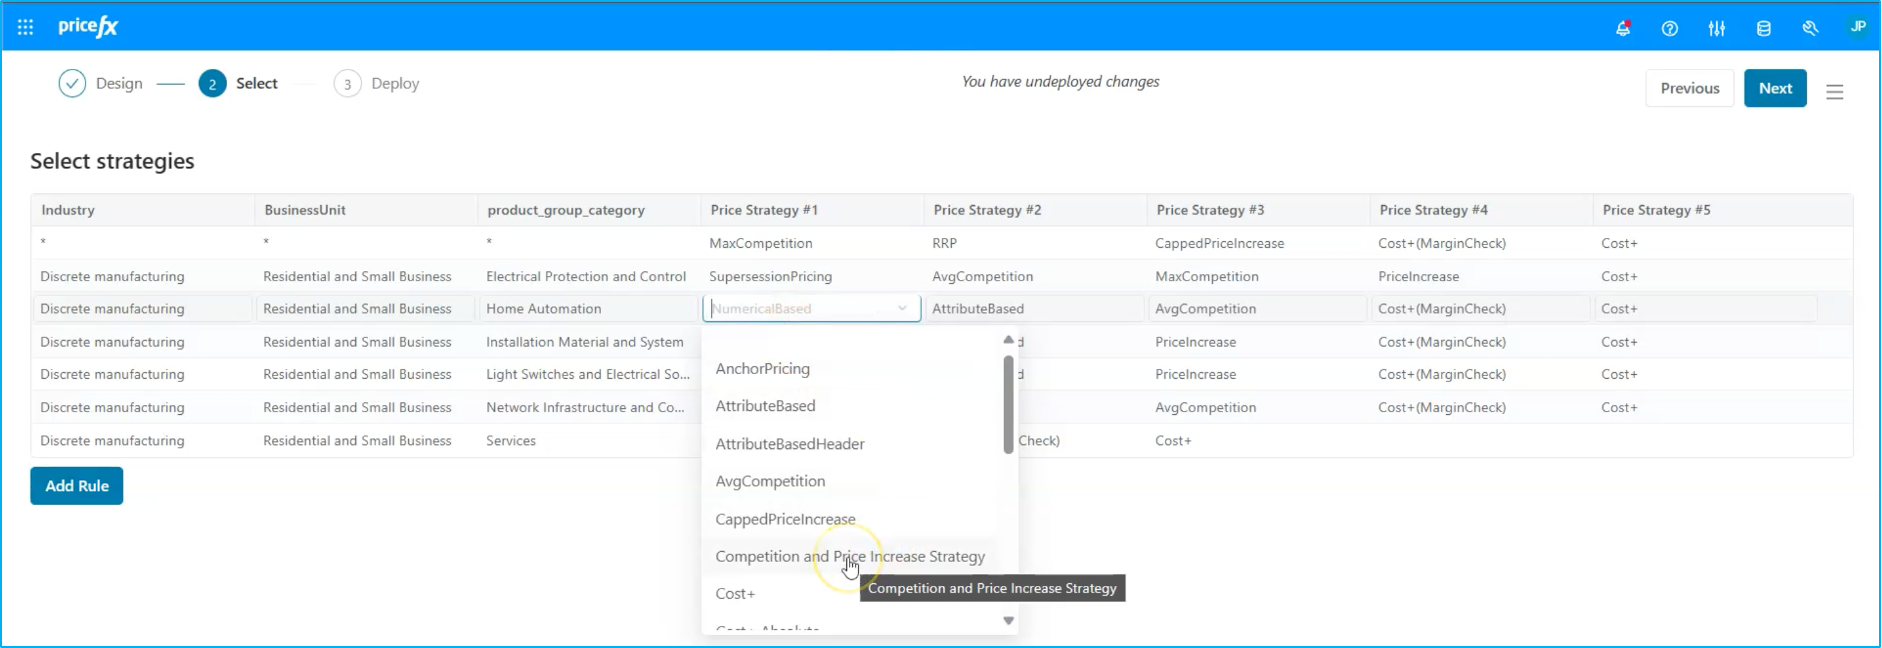Click the Add Rule button
The width and height of the screenshot is (1882, 648).
coord(77,486)
